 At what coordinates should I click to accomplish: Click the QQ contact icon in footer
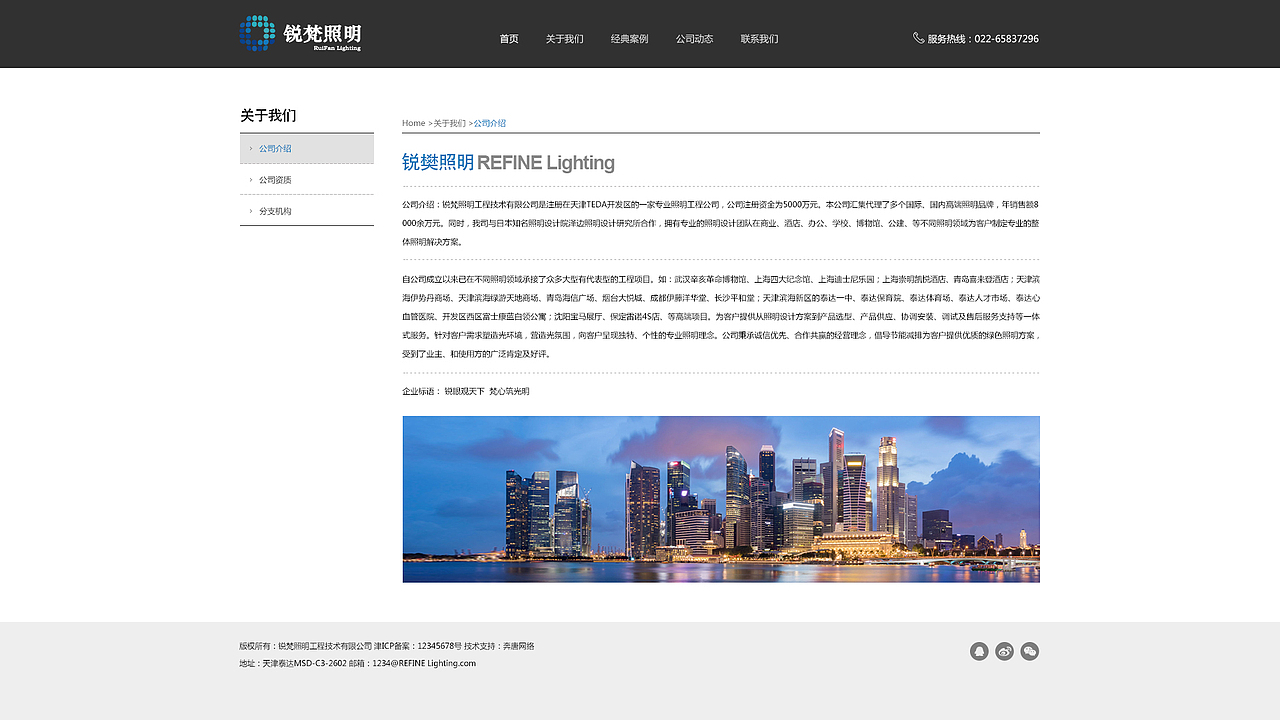(x=979, y=651)
